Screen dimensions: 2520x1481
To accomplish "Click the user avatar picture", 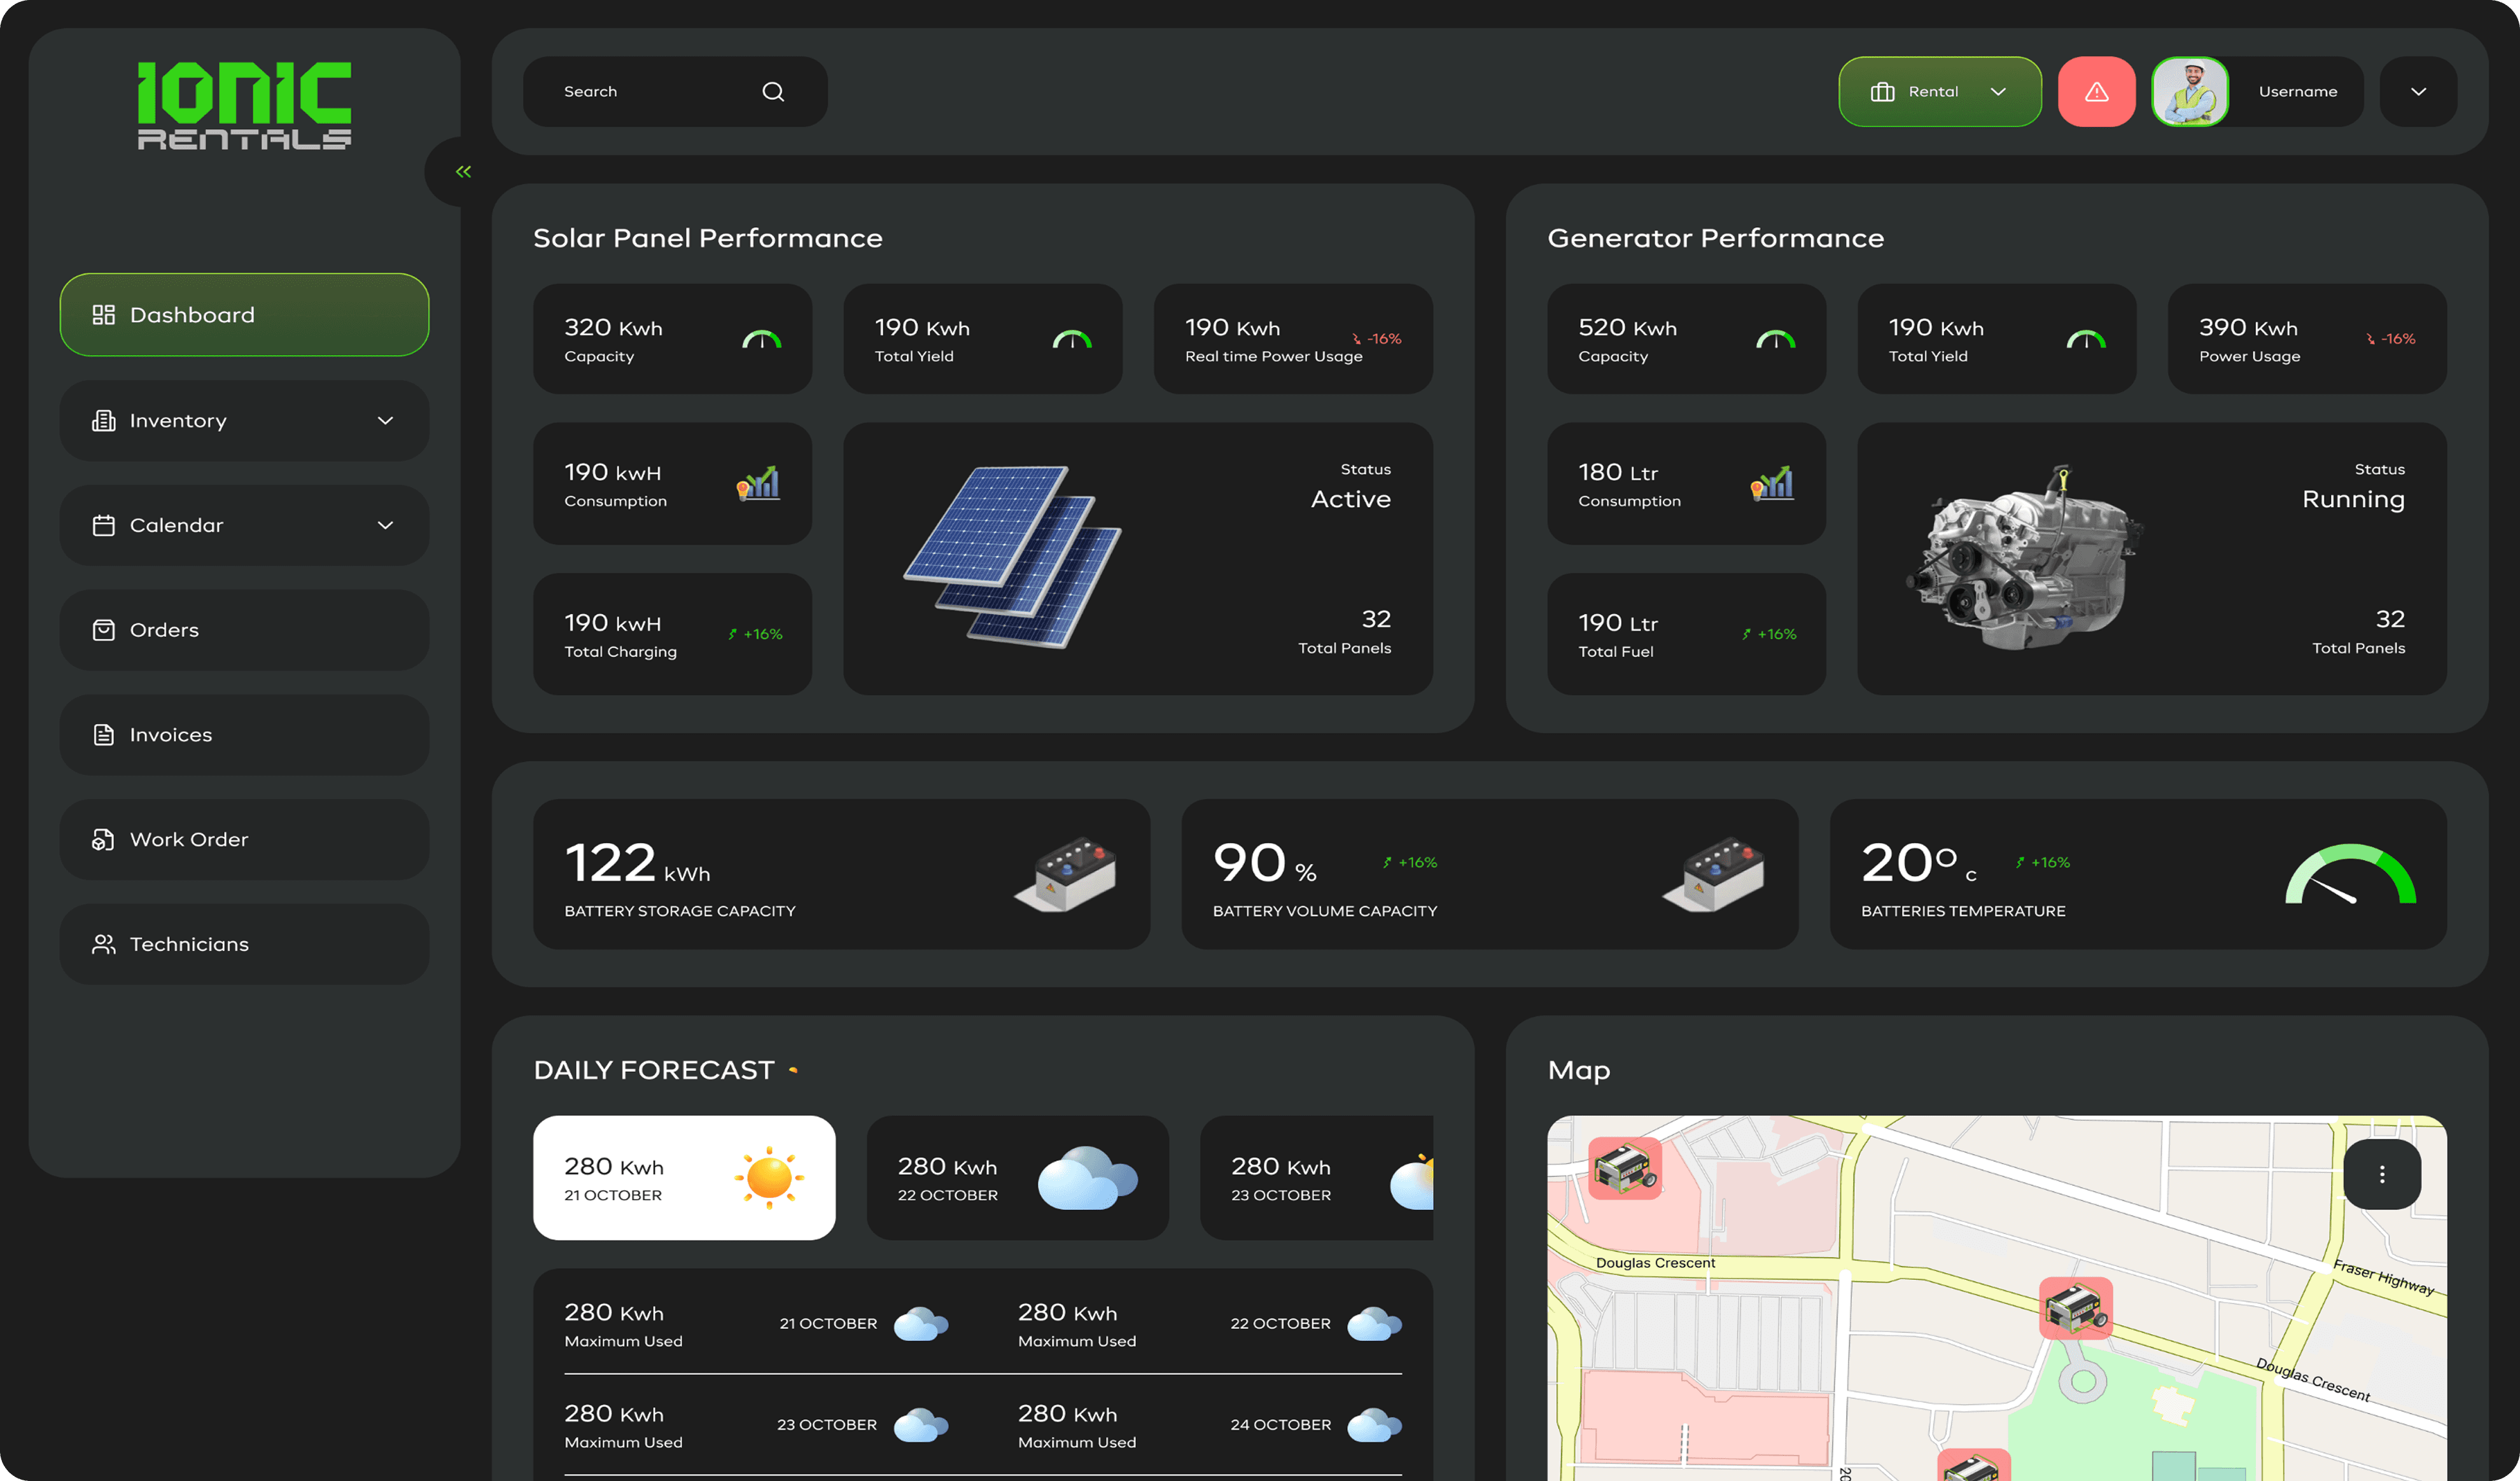I will coord(2189,92).
